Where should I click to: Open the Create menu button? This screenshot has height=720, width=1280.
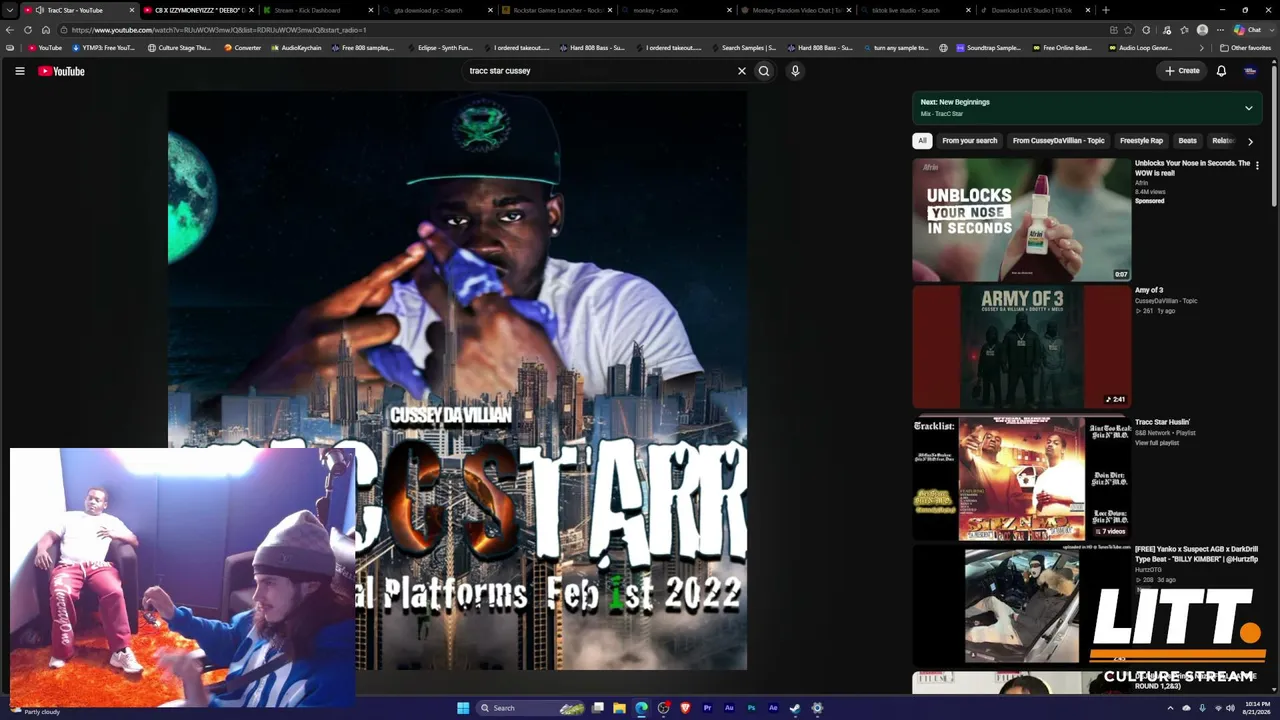tap(1182, 71)
